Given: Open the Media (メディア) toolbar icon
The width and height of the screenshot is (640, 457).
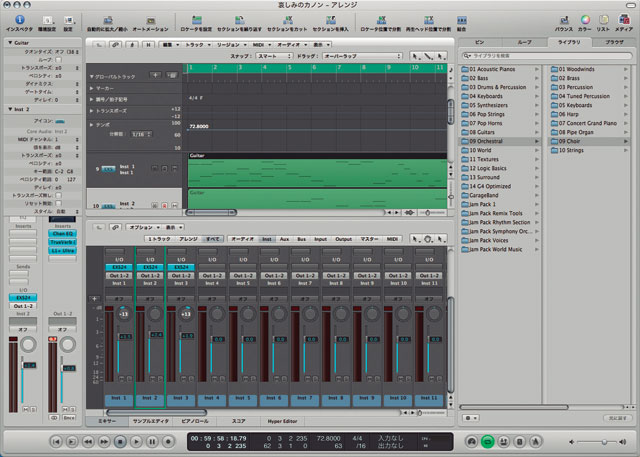Looking at the screenshot, I should point(624,20).
